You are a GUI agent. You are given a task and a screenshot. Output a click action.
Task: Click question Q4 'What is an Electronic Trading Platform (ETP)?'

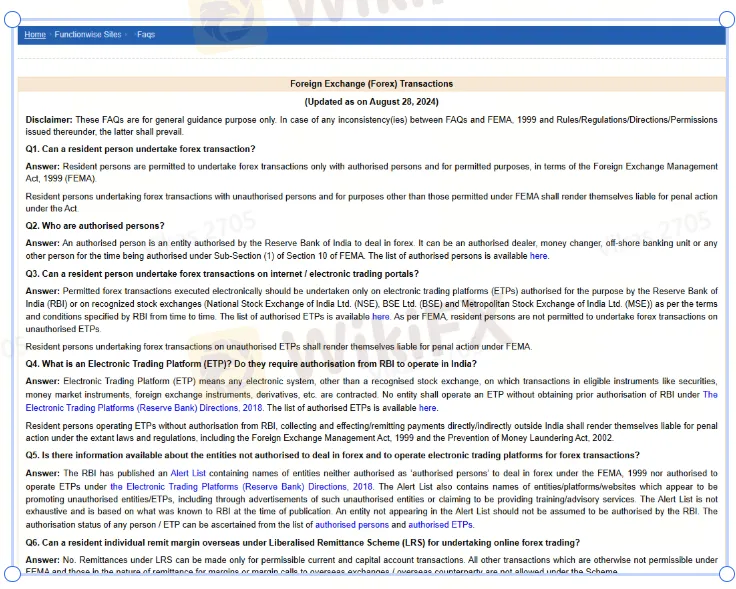click(251, 364)
